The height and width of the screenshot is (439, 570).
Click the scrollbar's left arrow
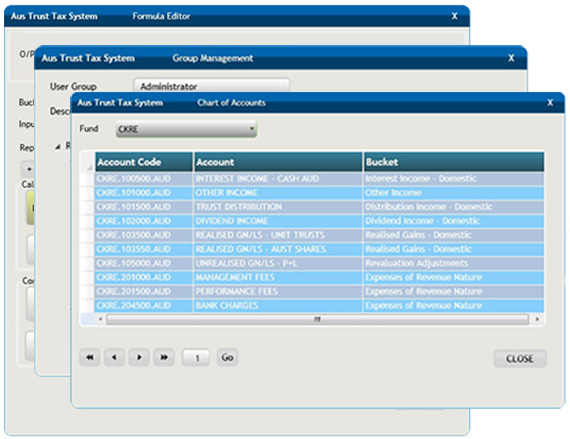click(101, 319)
